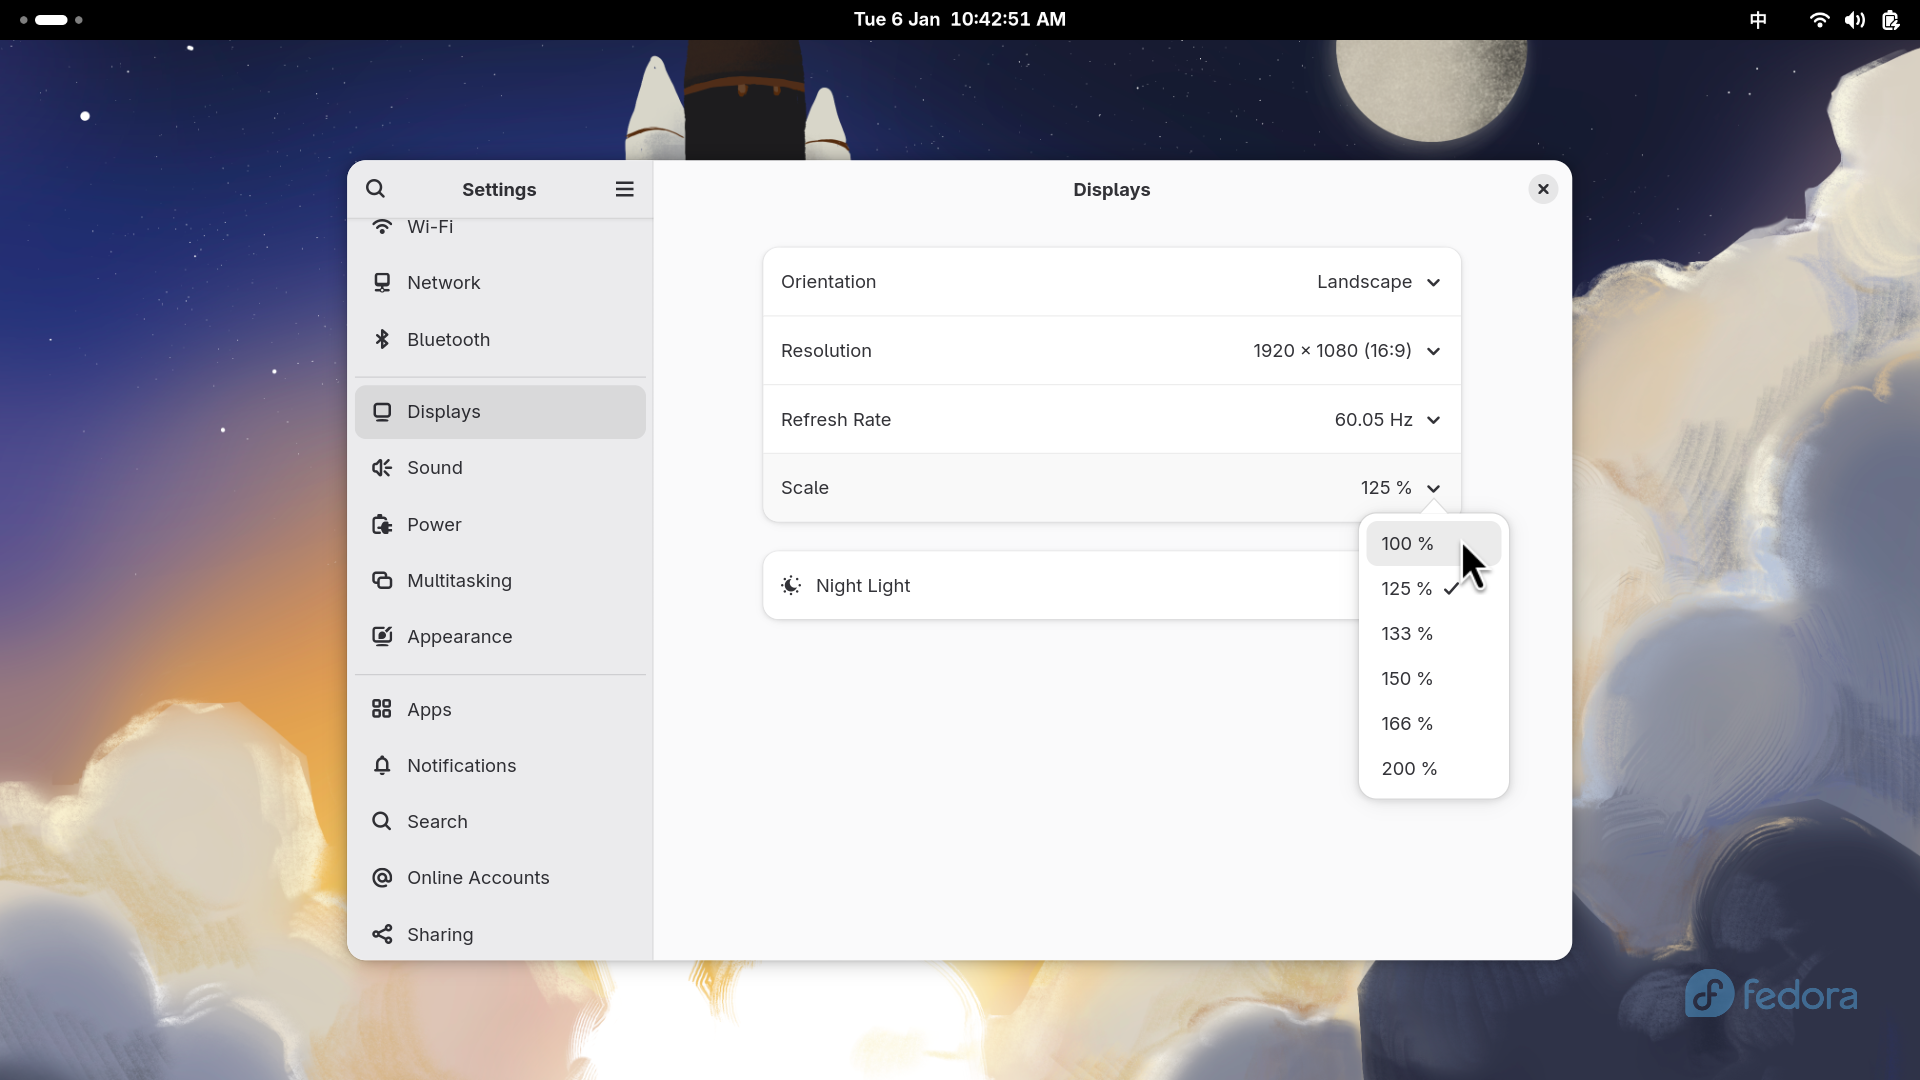Open Sharing settings in sidebar
Screen dimensions: 1920x1080
pyautogui.click(x=440, y=935)
